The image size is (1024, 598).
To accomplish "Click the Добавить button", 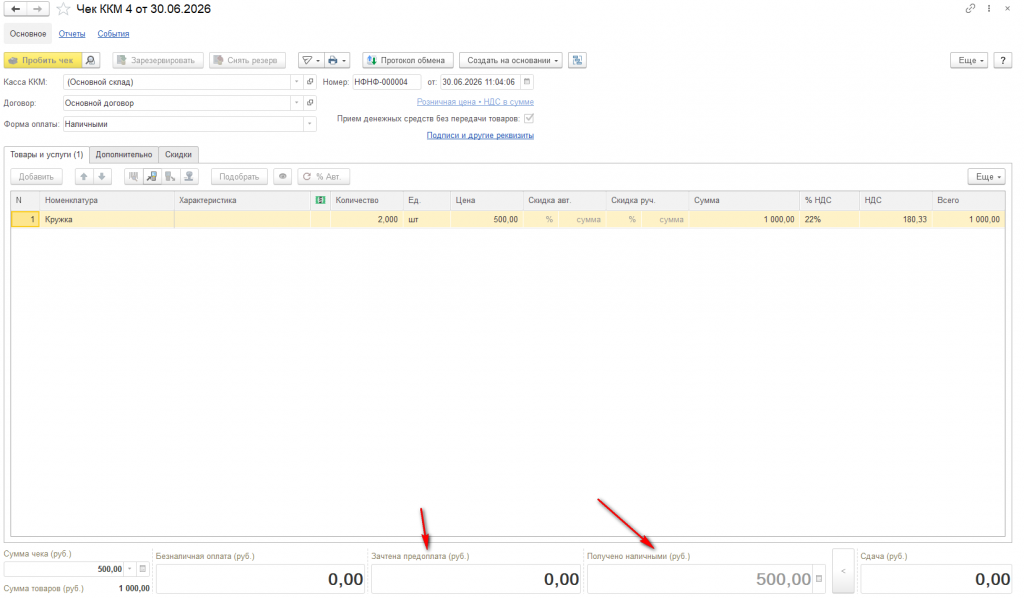I will (36, 176).
